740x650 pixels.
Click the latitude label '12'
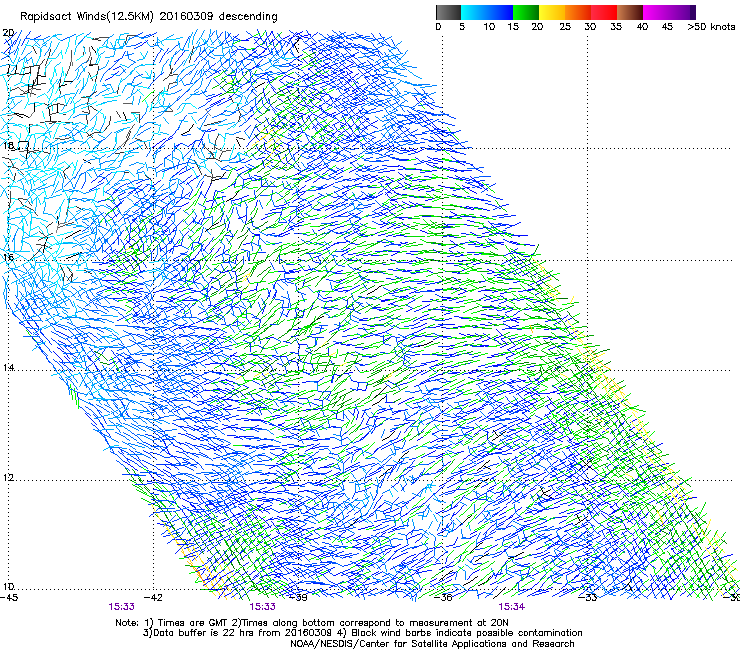click(8, 478)
